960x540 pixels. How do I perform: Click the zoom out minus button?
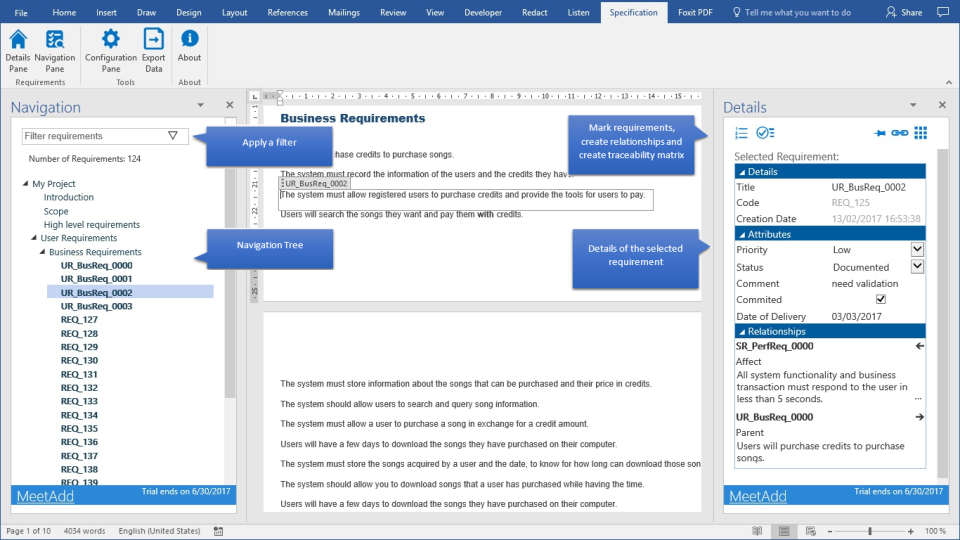[830, 531]
